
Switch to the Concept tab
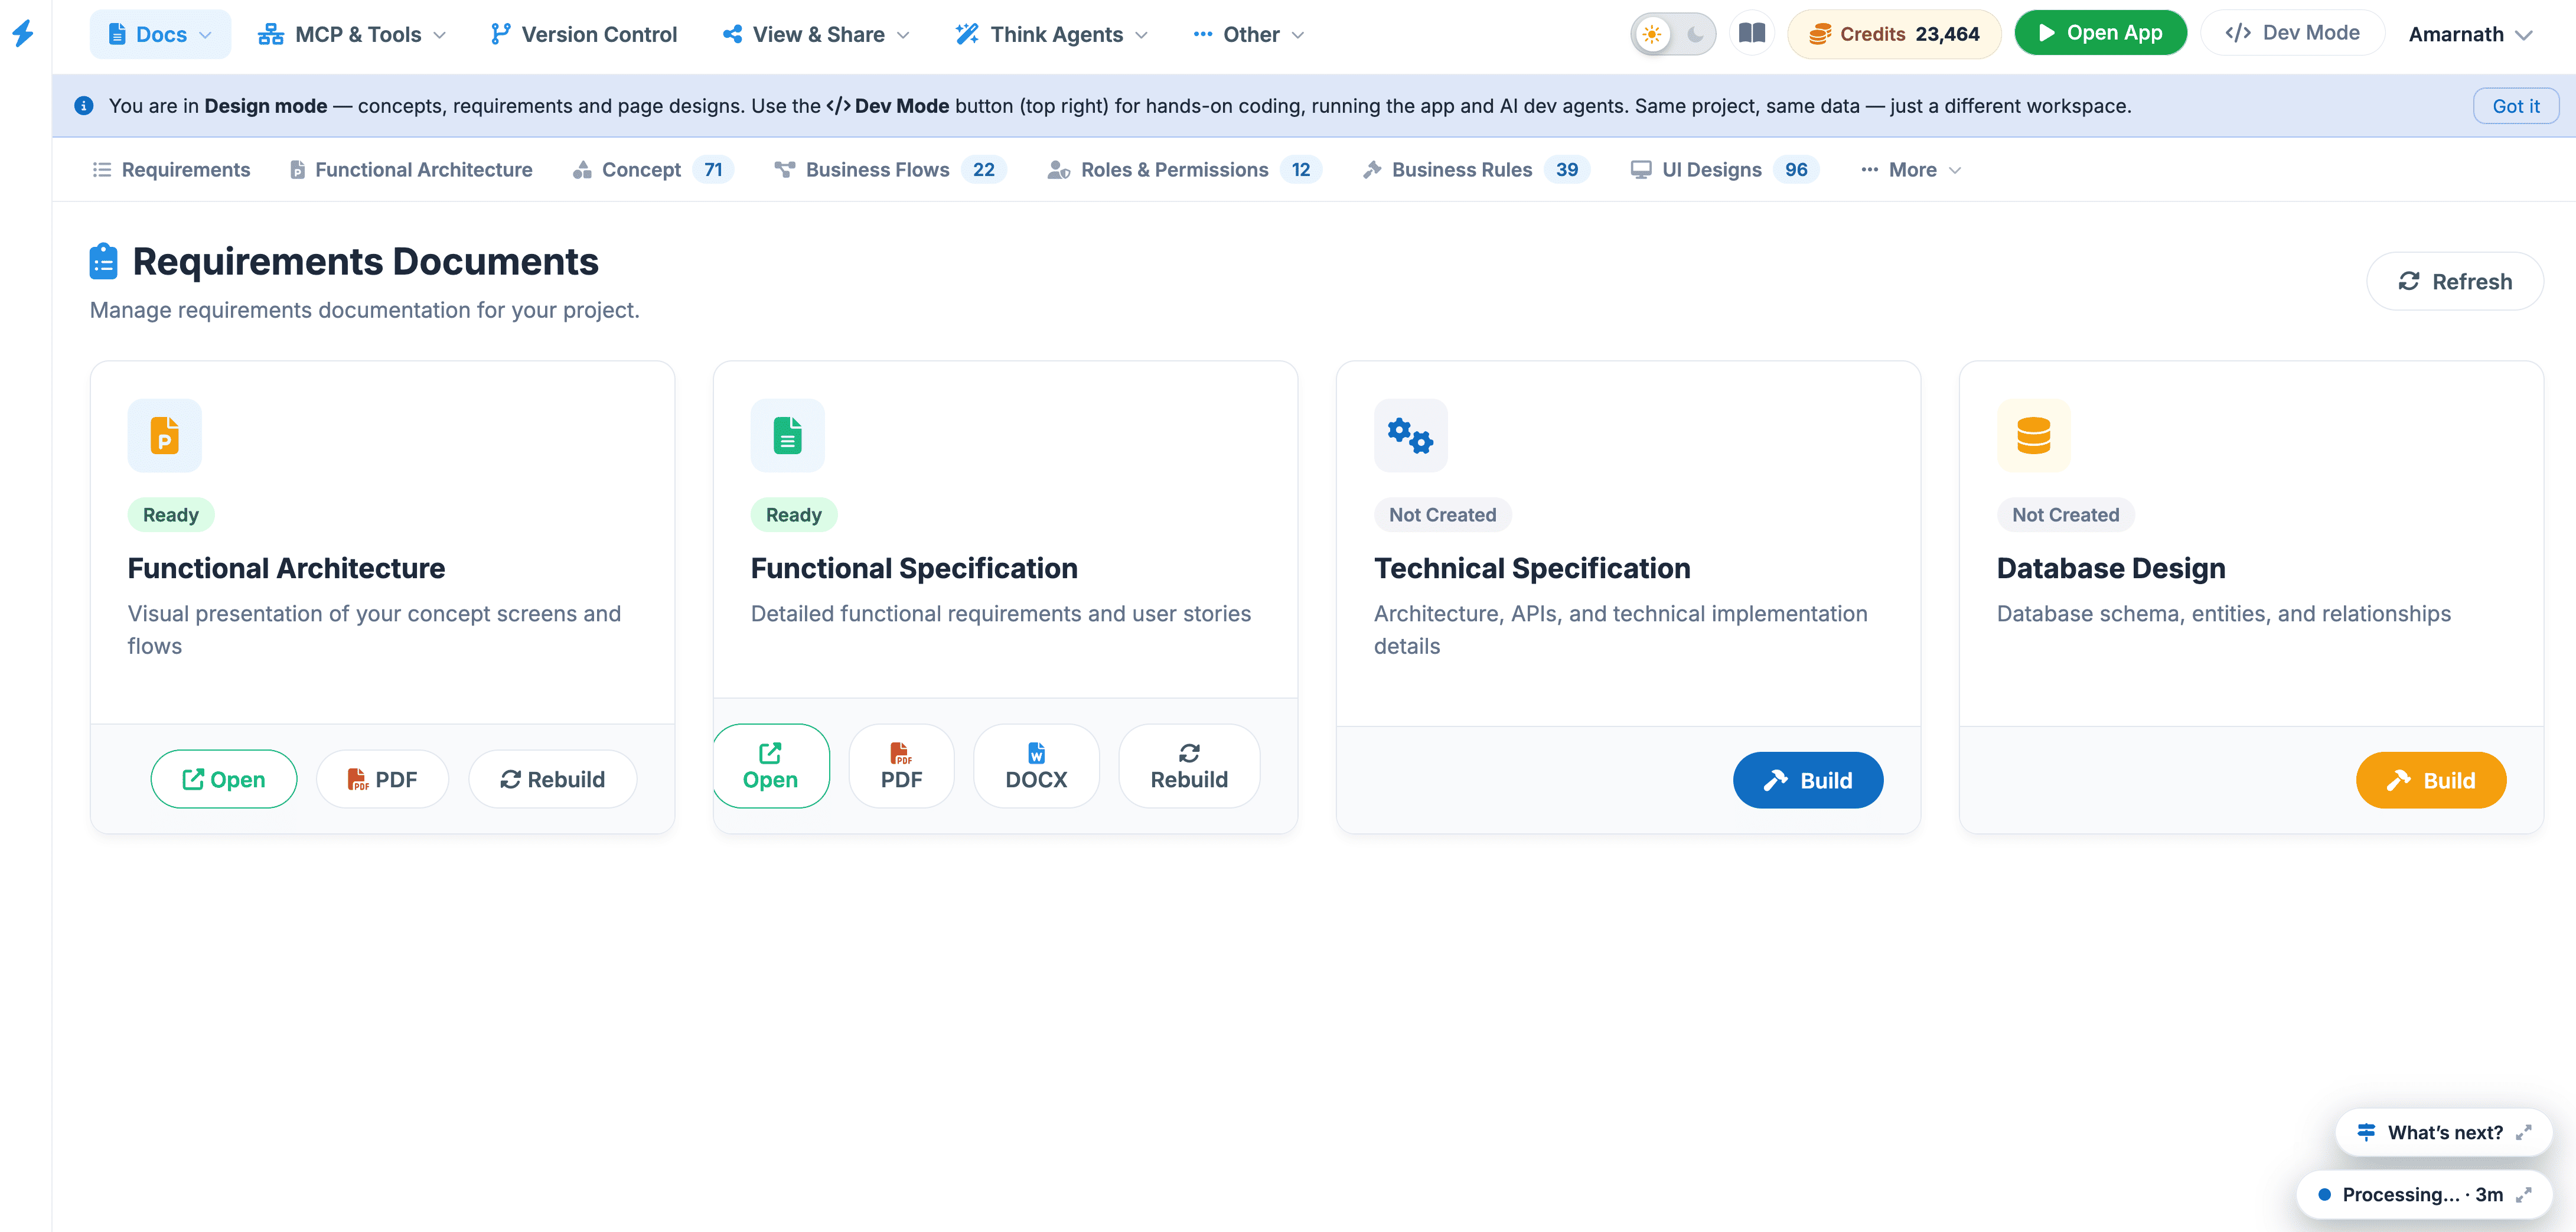(x=652, y=170)
